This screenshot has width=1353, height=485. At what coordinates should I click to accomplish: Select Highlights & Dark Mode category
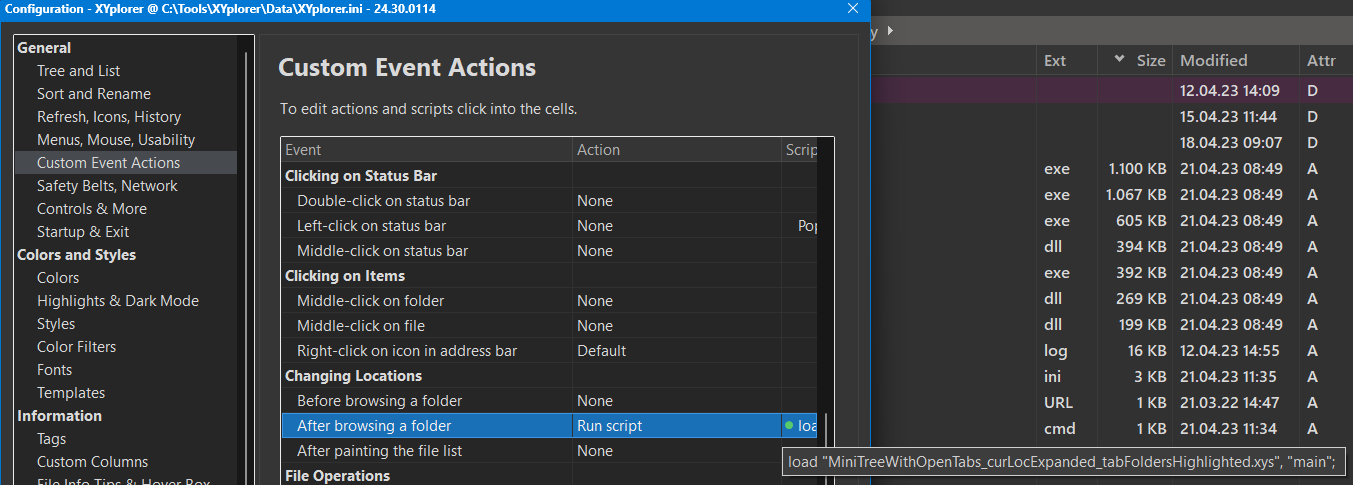click(x=118, y=301)
